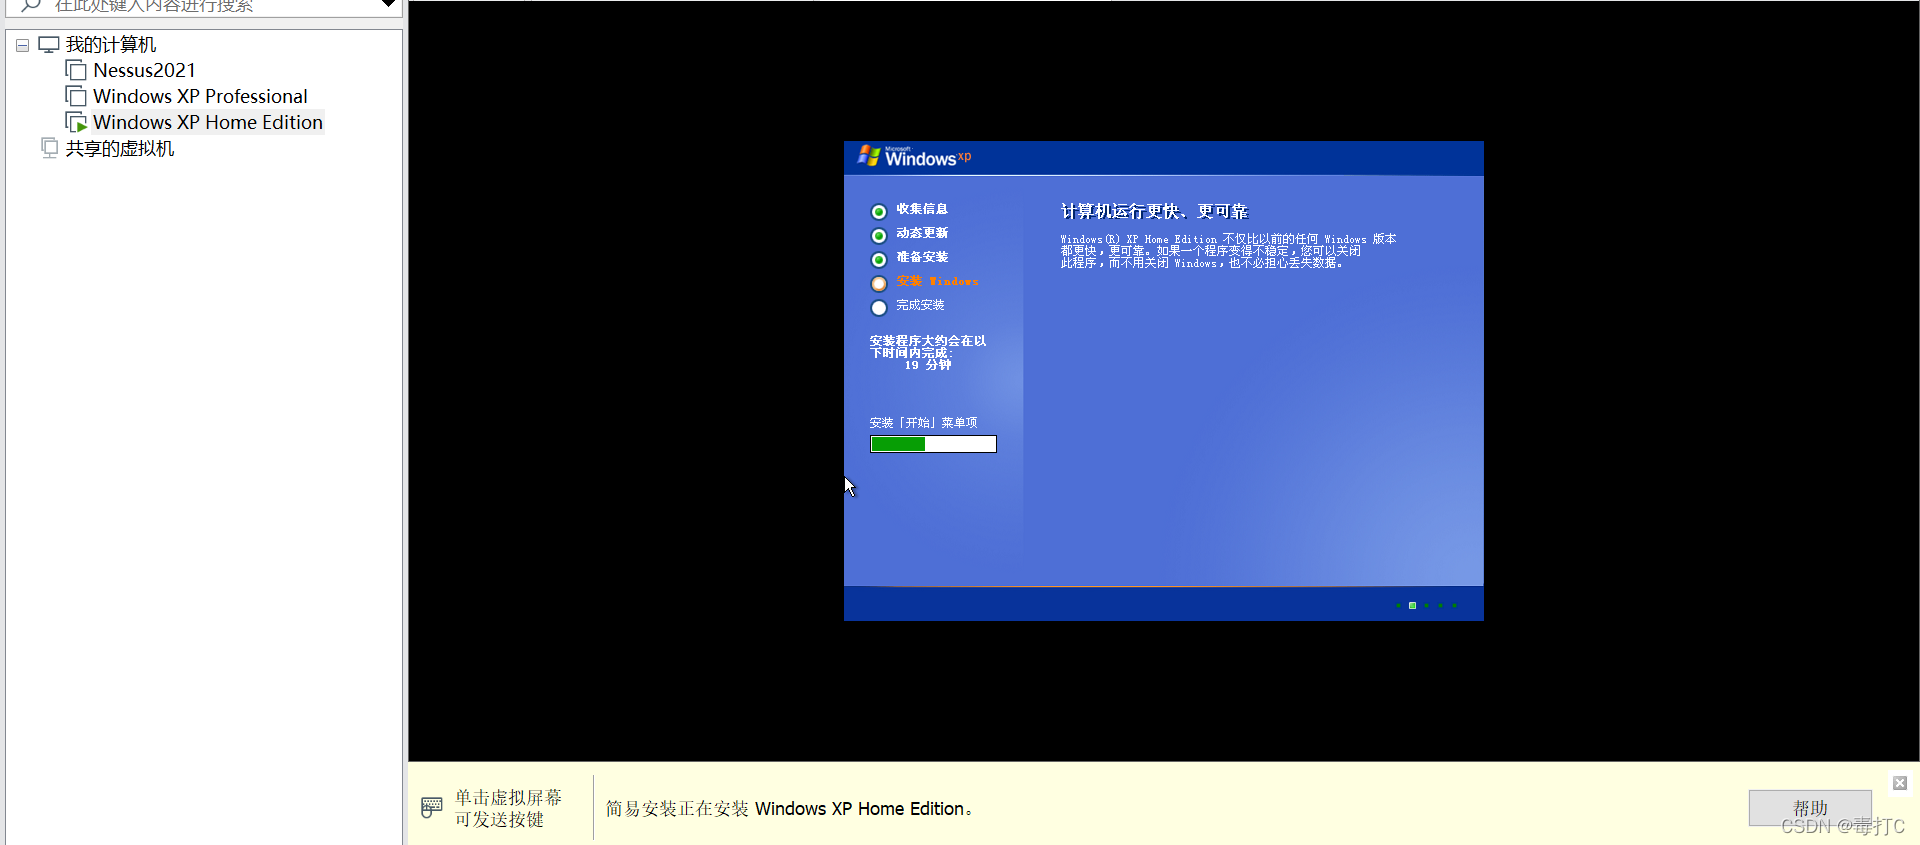Viewport: 1920px width, 845px height.
Task: Click the green progress dots in installer footer
Action: tap(1426, 605)
